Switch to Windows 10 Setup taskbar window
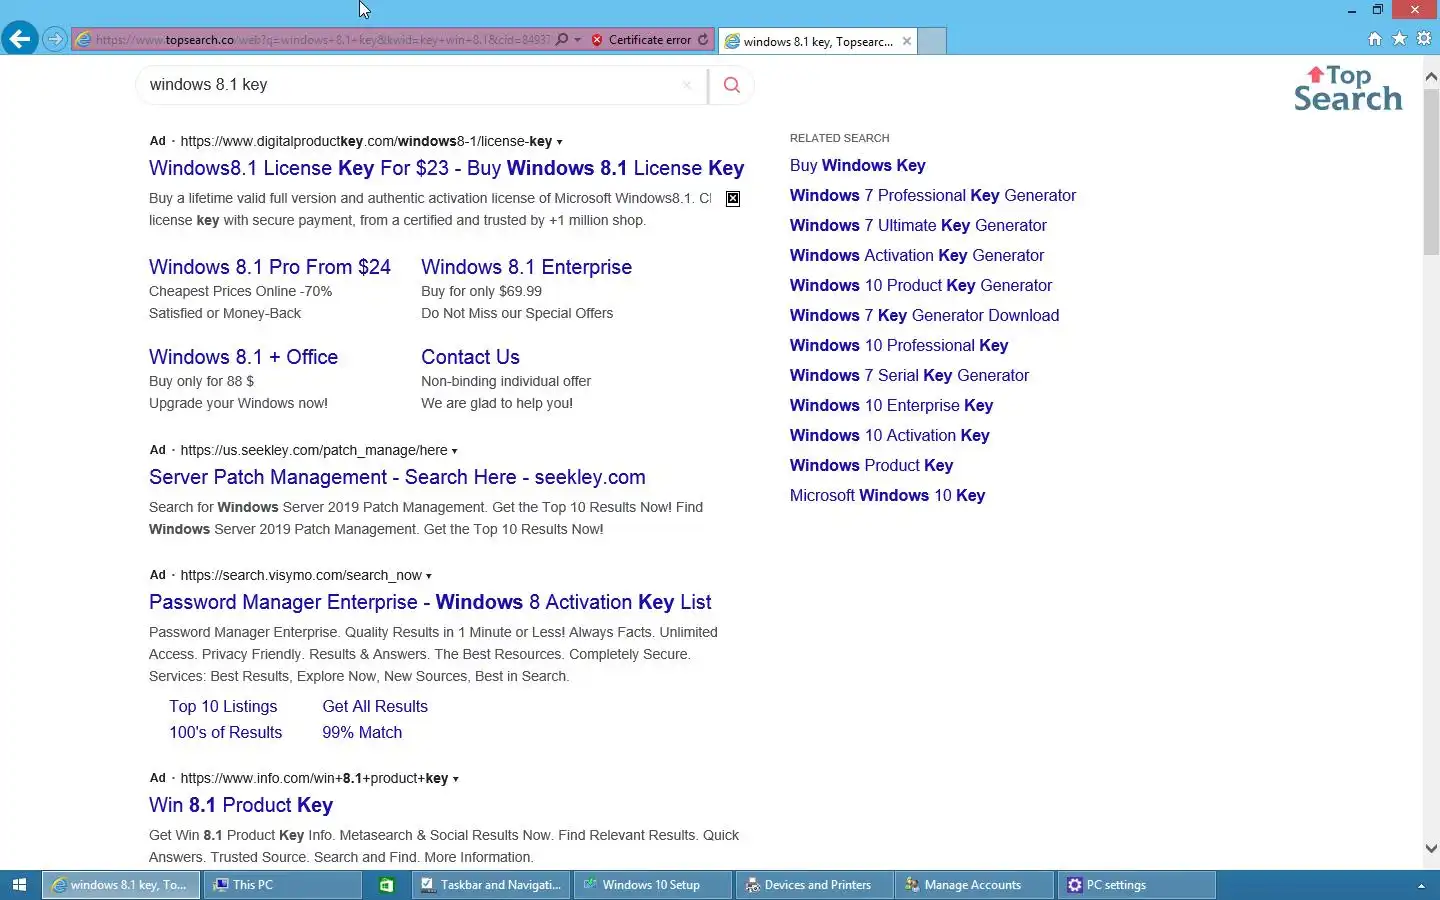1440x900 pixels. coord(653,885)
